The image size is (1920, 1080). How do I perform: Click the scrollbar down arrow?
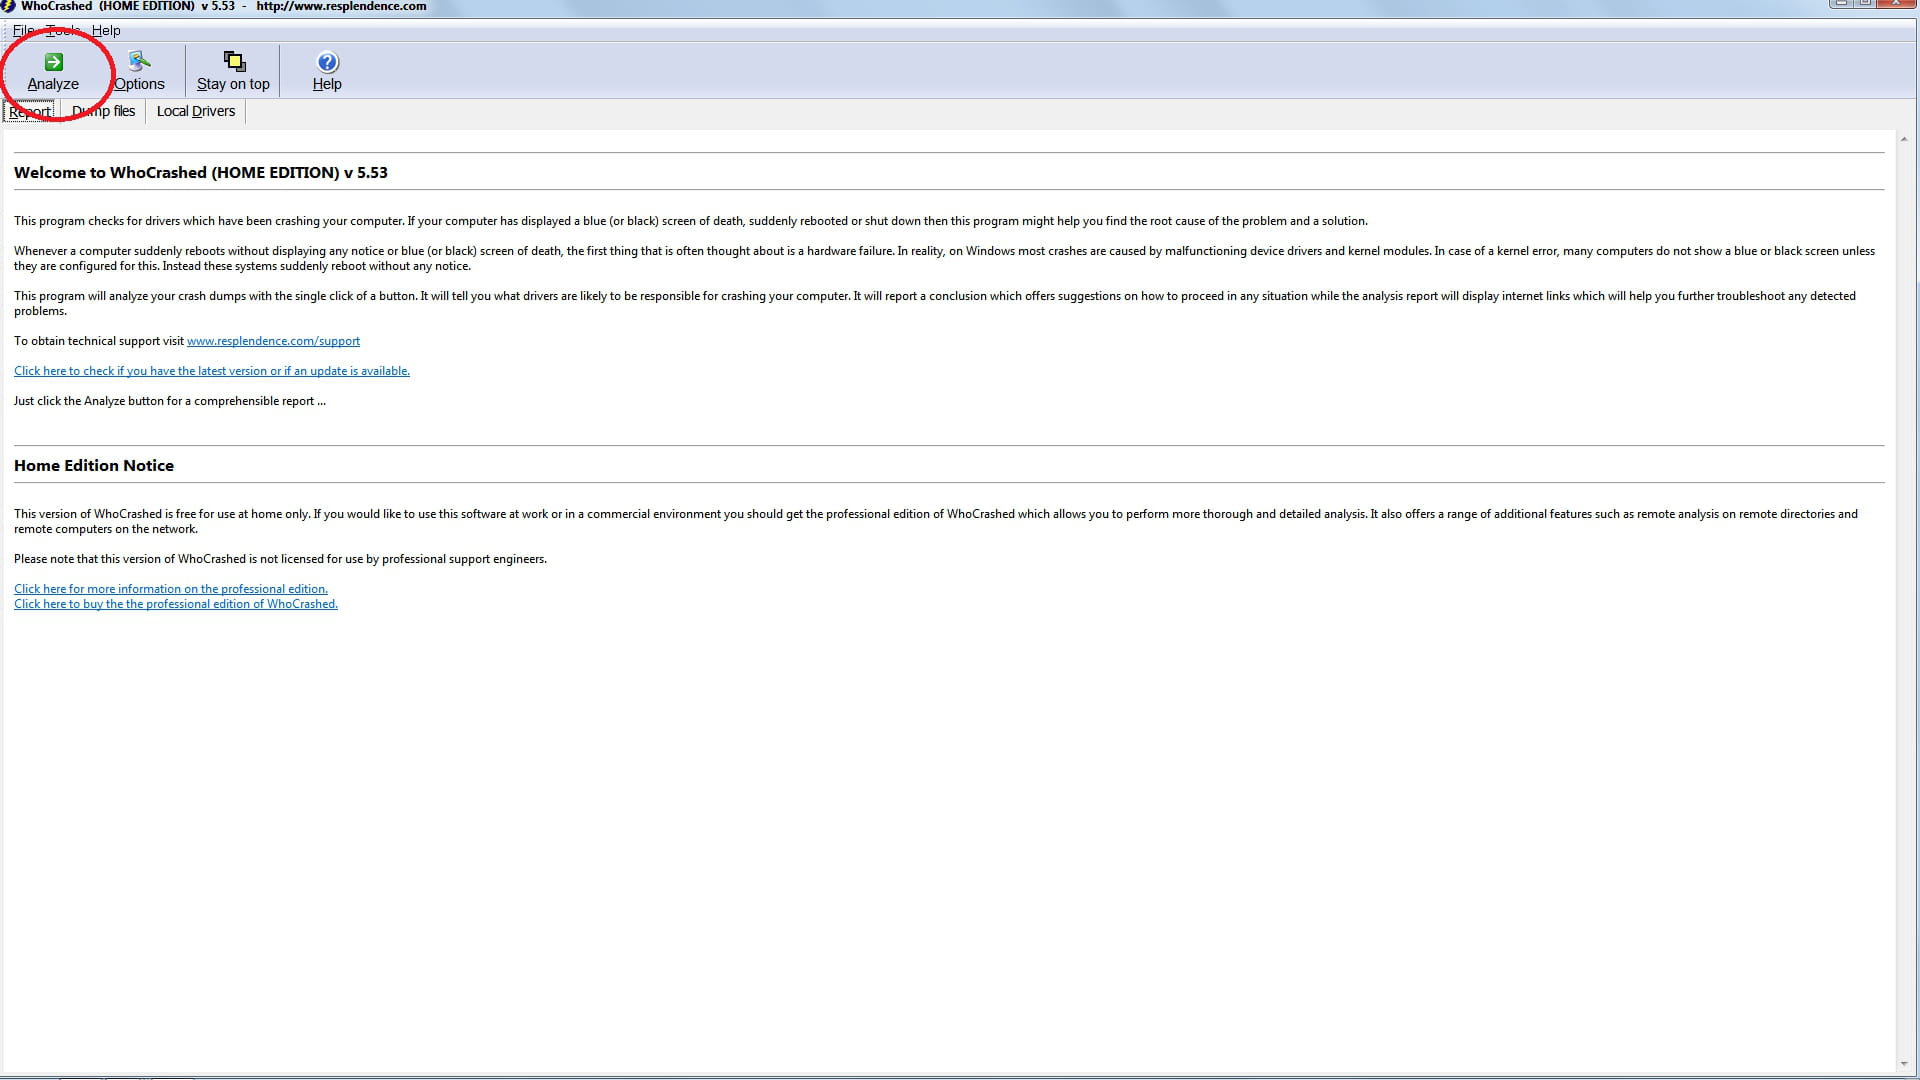tap(1904, 1064)
